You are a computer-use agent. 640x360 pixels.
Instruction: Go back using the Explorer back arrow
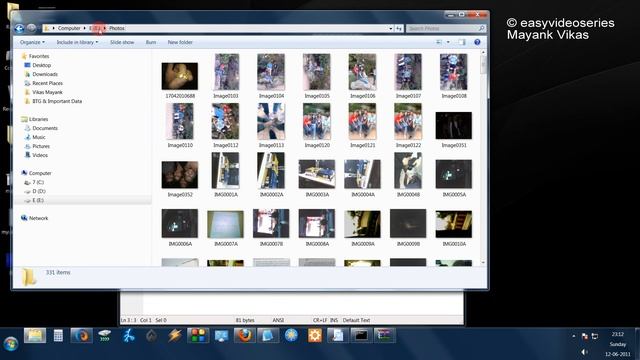click(x=19, y=28)
